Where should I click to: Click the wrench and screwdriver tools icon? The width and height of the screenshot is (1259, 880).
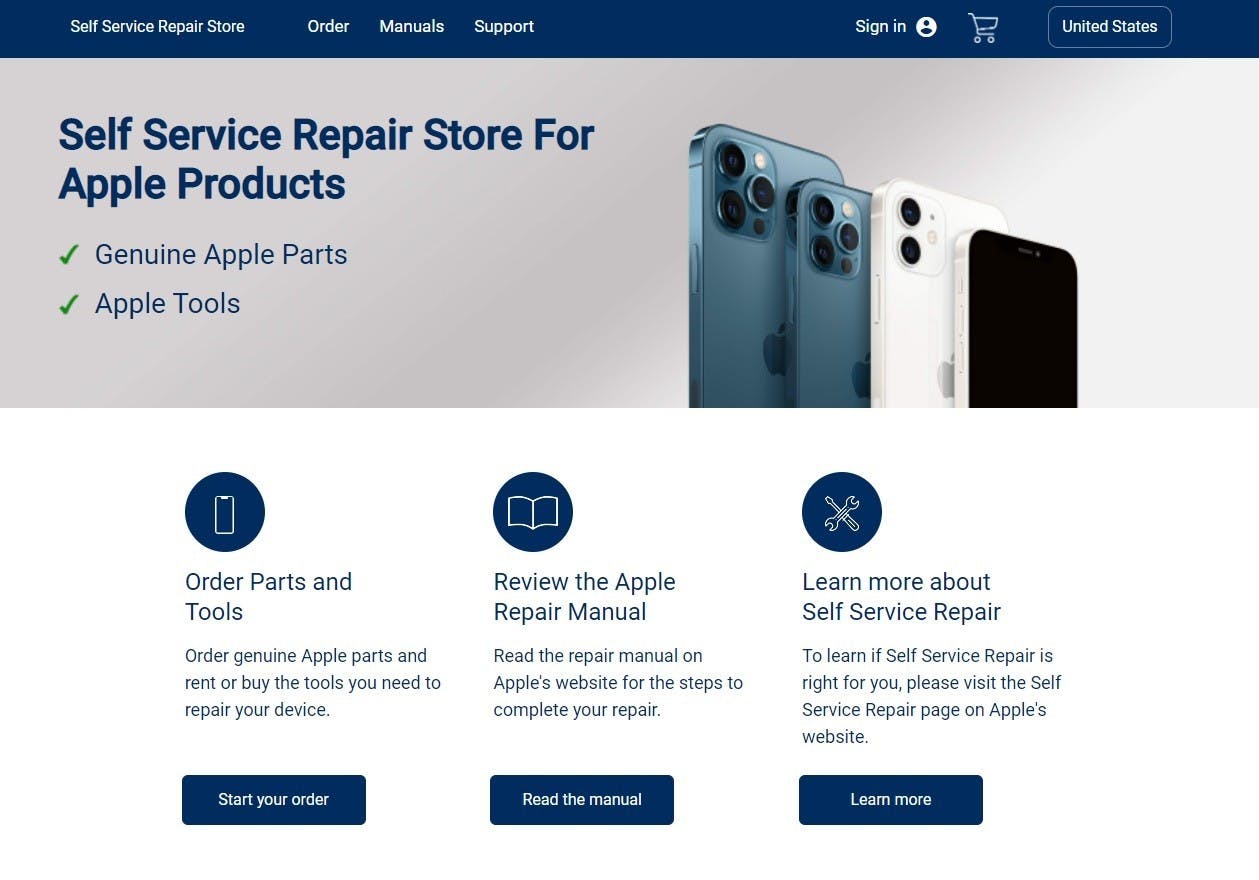tap(842, 512)
